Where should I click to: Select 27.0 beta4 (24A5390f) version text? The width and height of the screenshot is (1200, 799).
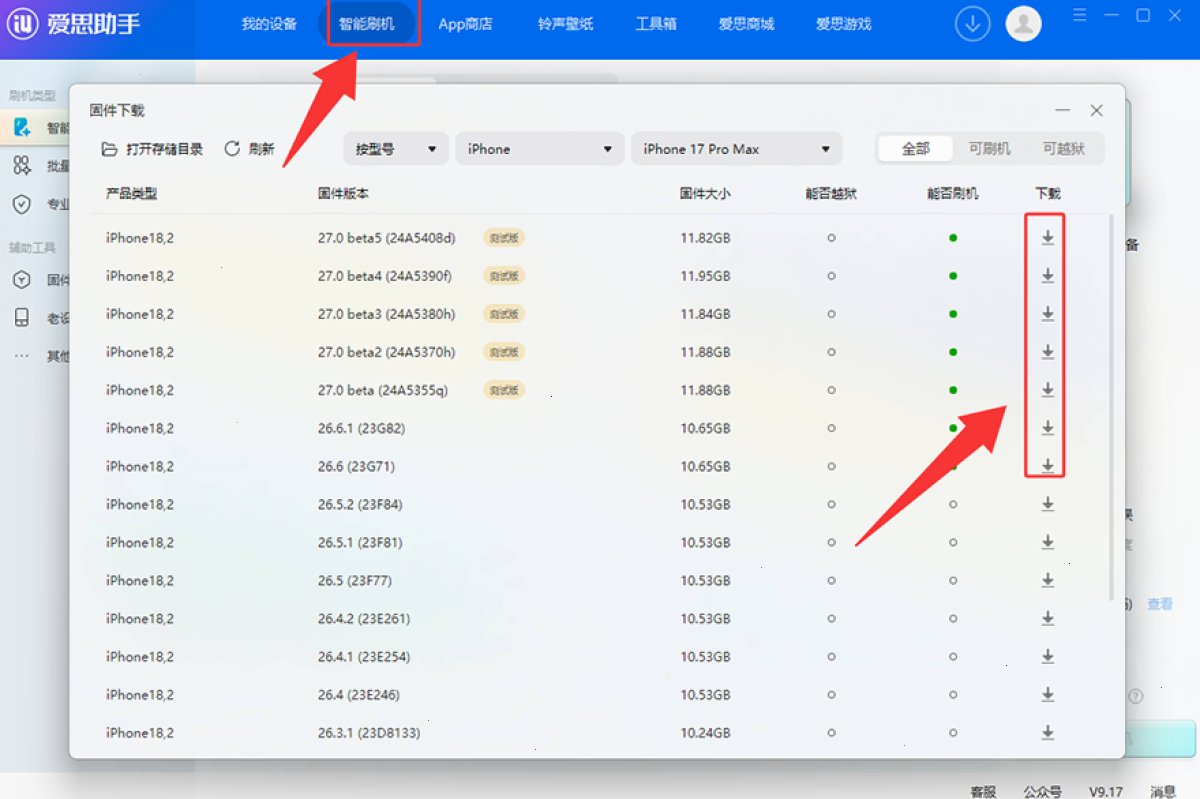[x=384, y=276]
